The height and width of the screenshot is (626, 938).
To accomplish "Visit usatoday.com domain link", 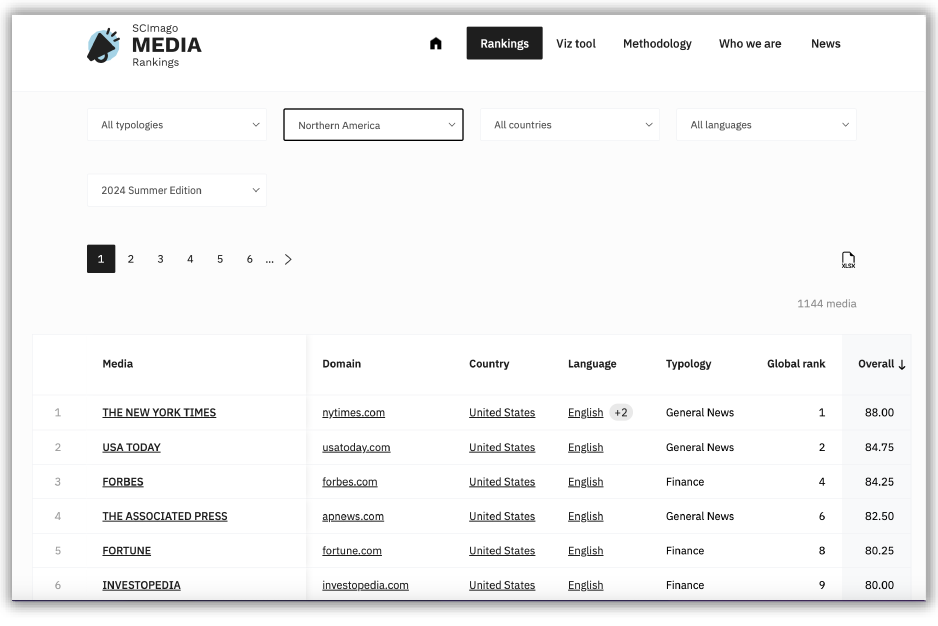I will (356, 447).
